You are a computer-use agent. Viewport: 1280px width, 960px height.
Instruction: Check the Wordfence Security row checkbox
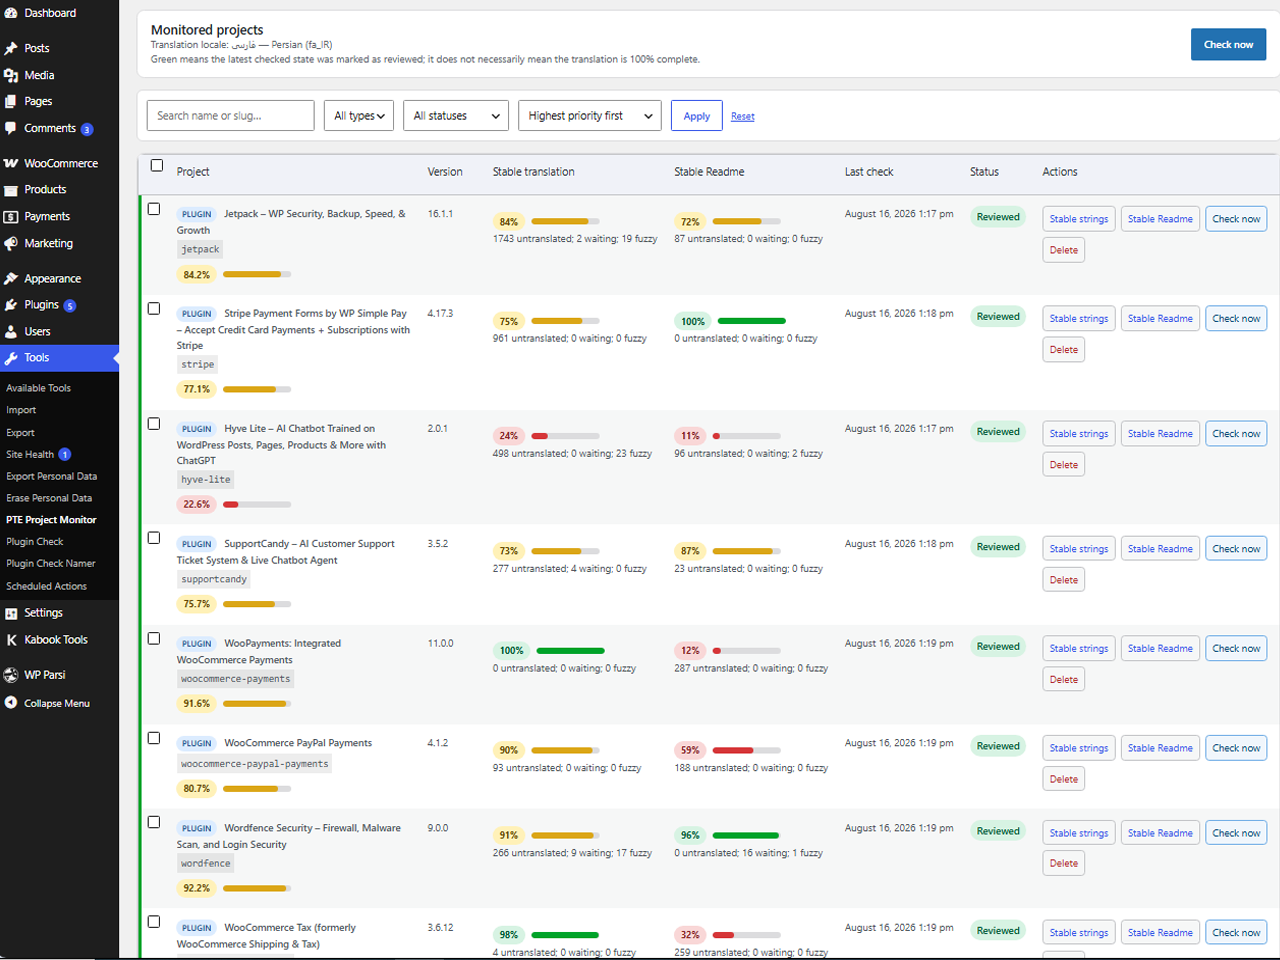pos(154,822)
